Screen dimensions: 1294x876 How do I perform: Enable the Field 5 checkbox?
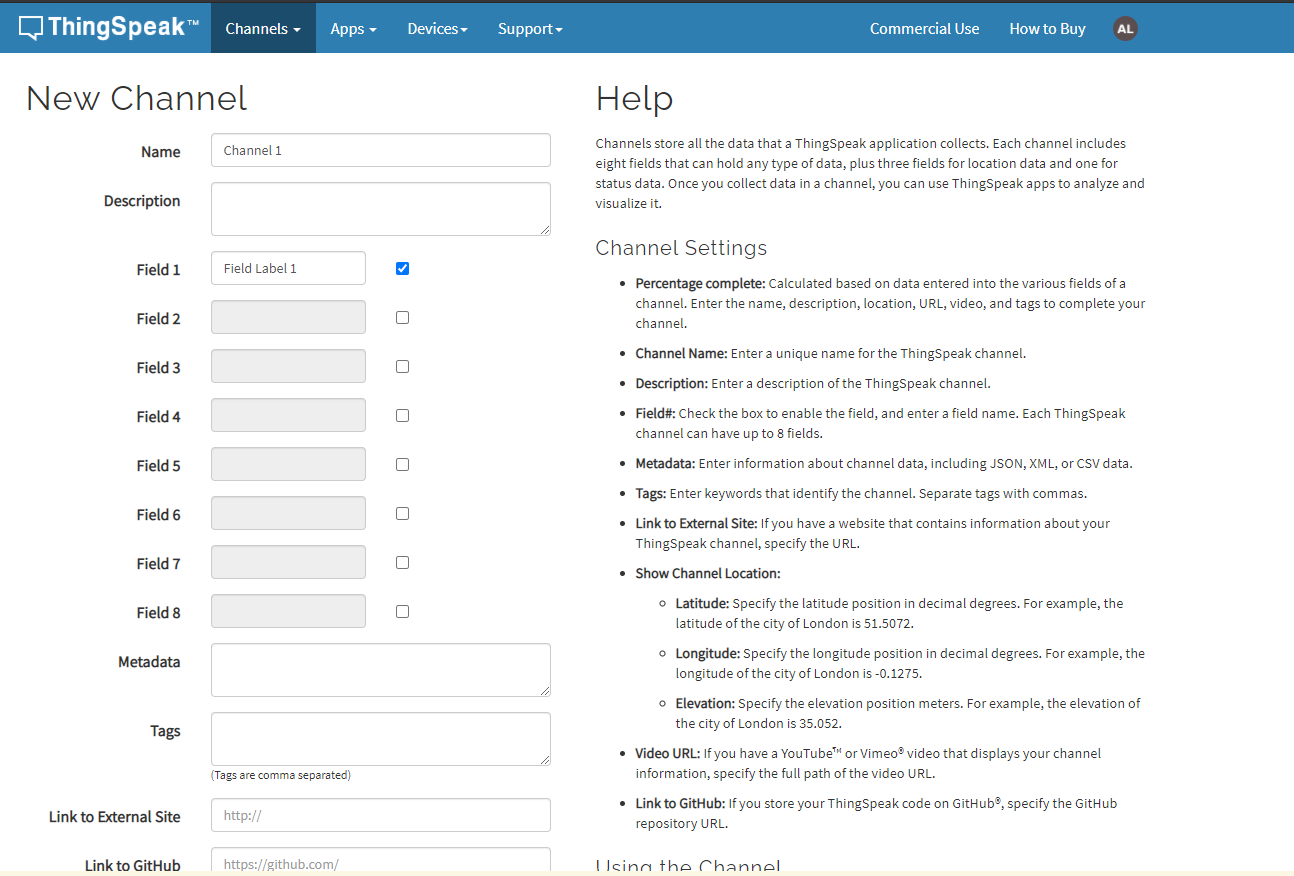pyautogui.click(x=402, y=464)
